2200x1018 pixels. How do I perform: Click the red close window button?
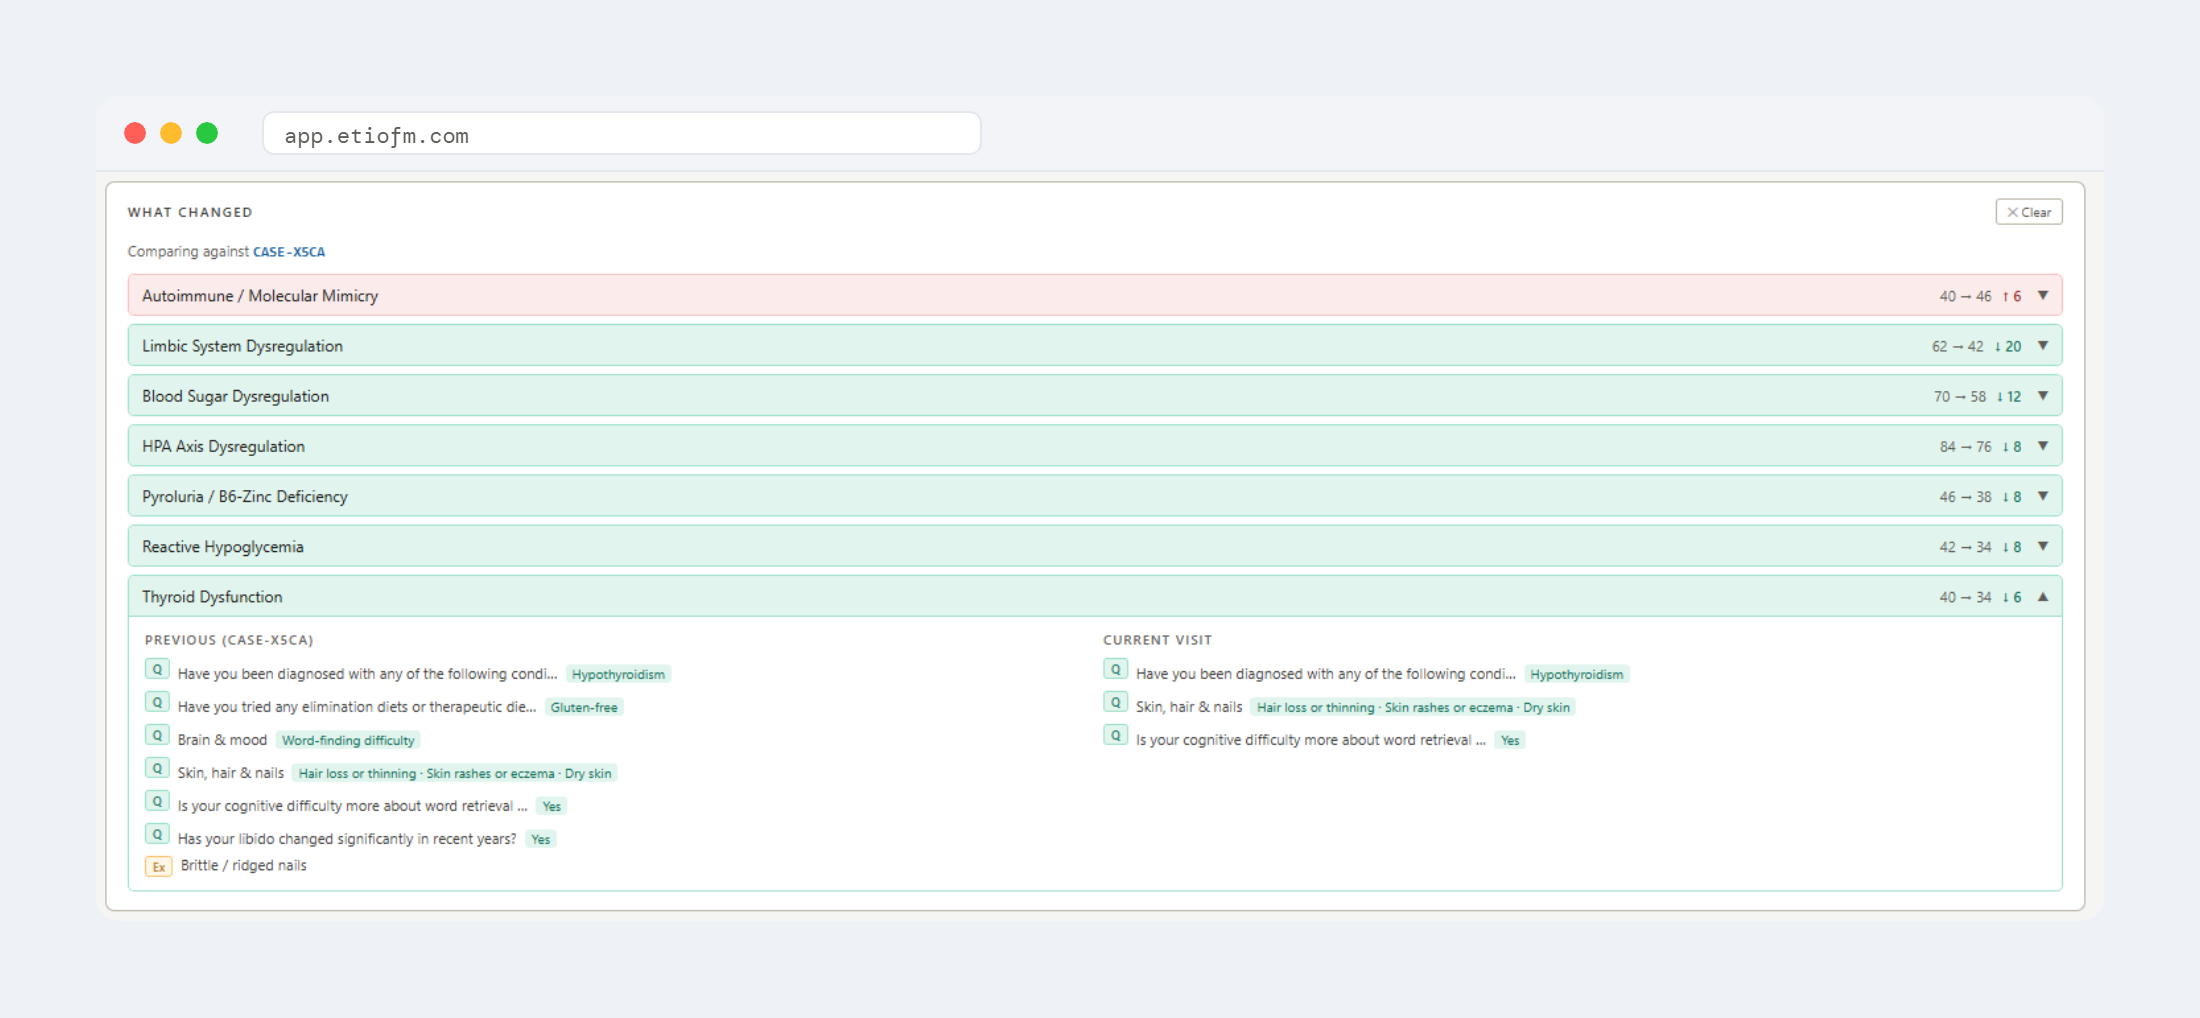[135, 133]
